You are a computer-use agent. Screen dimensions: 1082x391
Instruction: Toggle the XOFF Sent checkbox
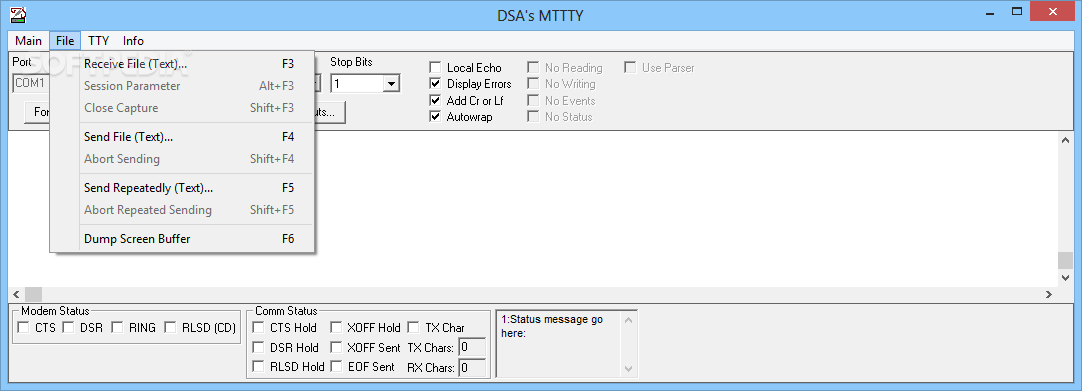pyautogui.click(x=336, y=347)
